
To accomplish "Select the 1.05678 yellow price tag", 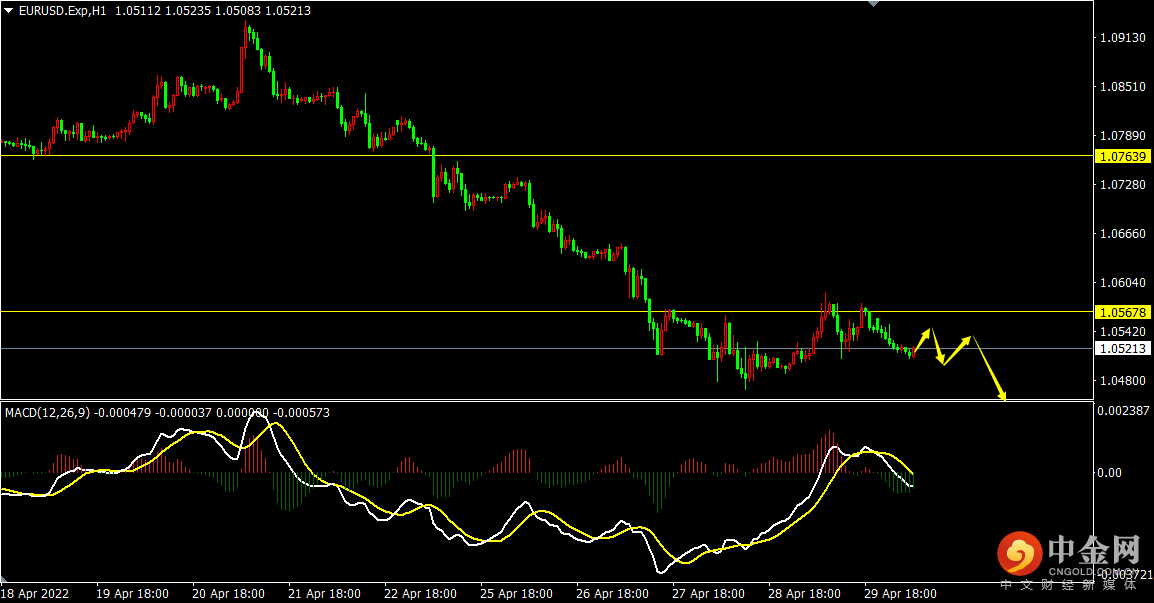I will [1123, 313].
